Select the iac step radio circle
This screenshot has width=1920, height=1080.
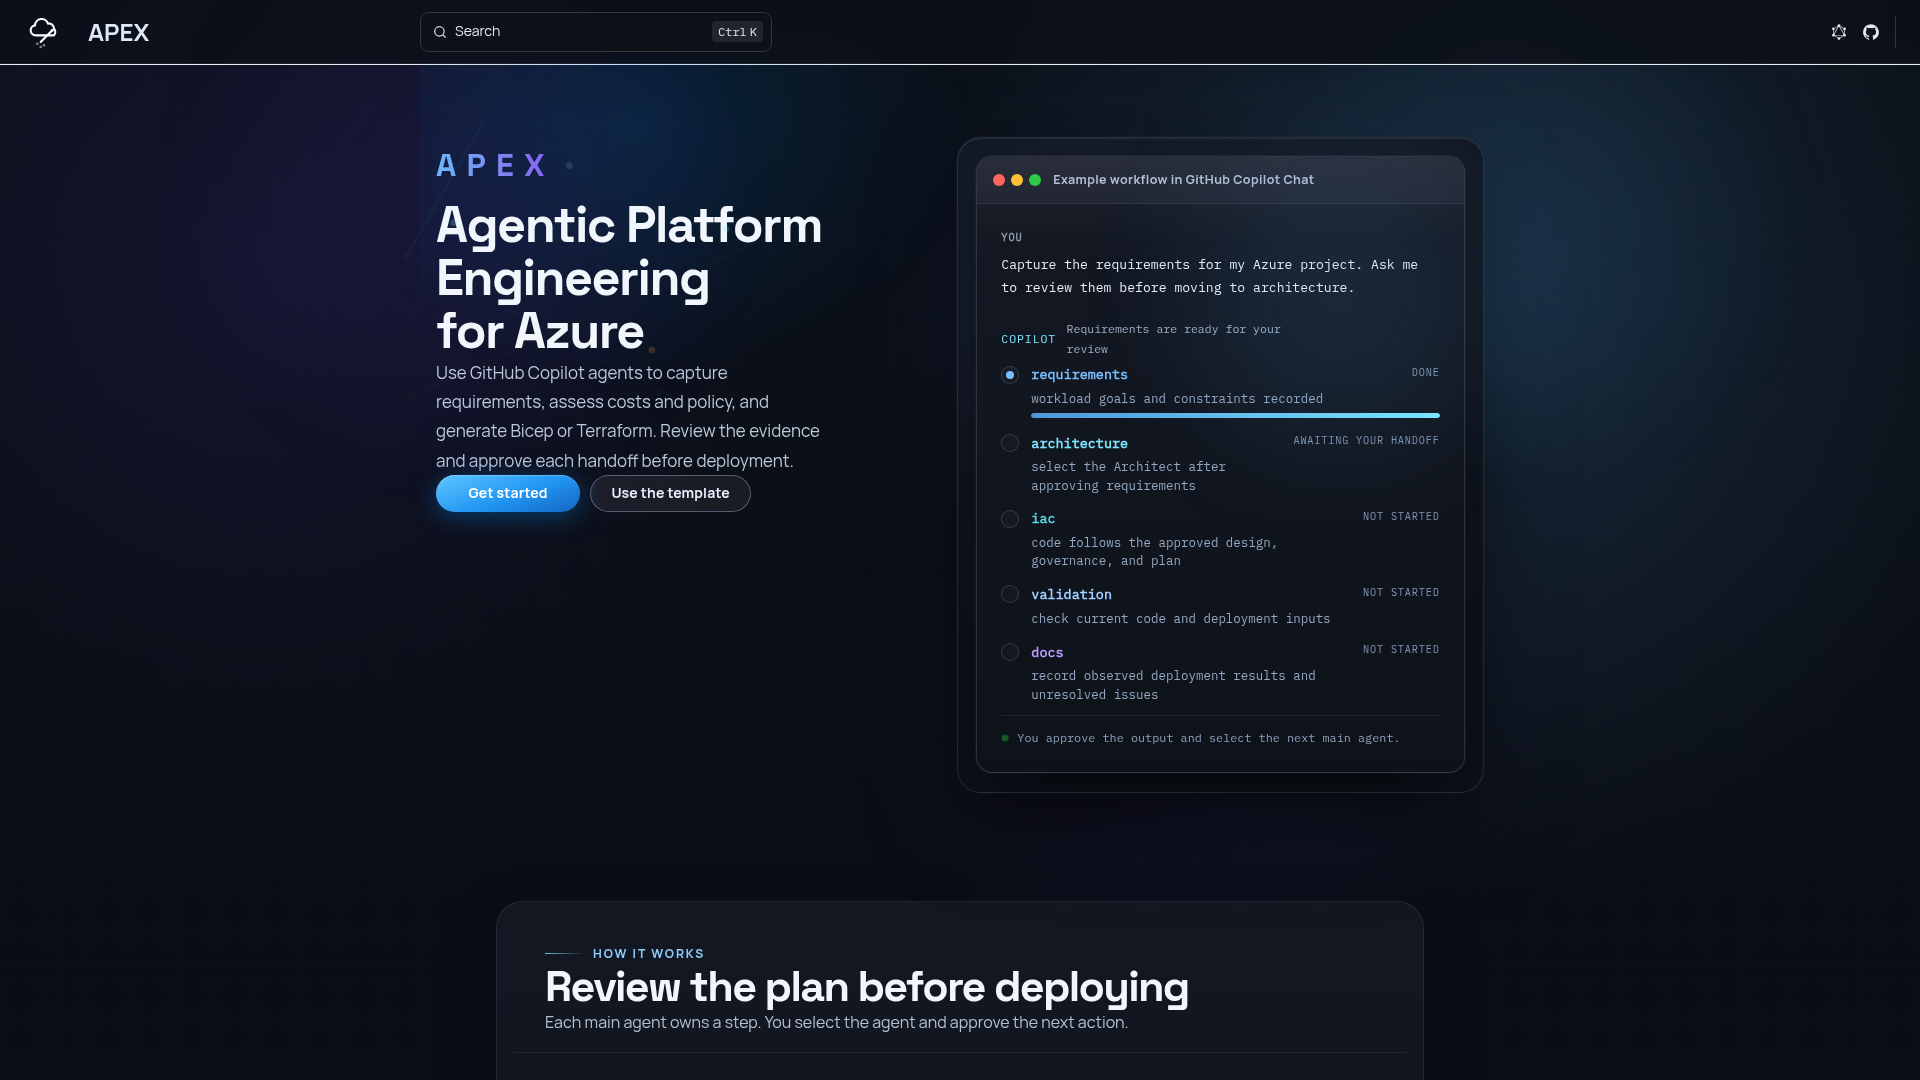1010,519
